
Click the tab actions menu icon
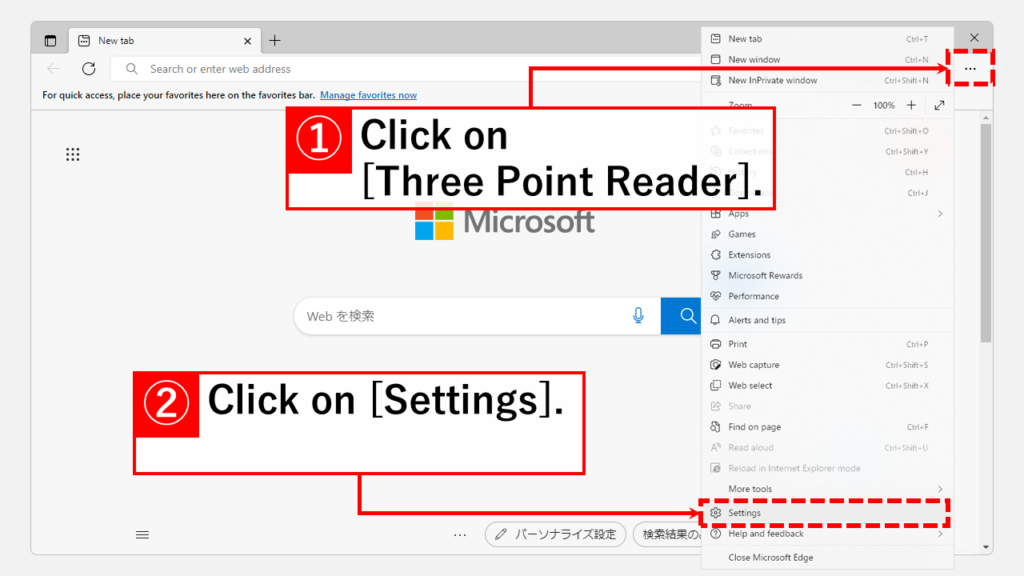click(50, 40)
